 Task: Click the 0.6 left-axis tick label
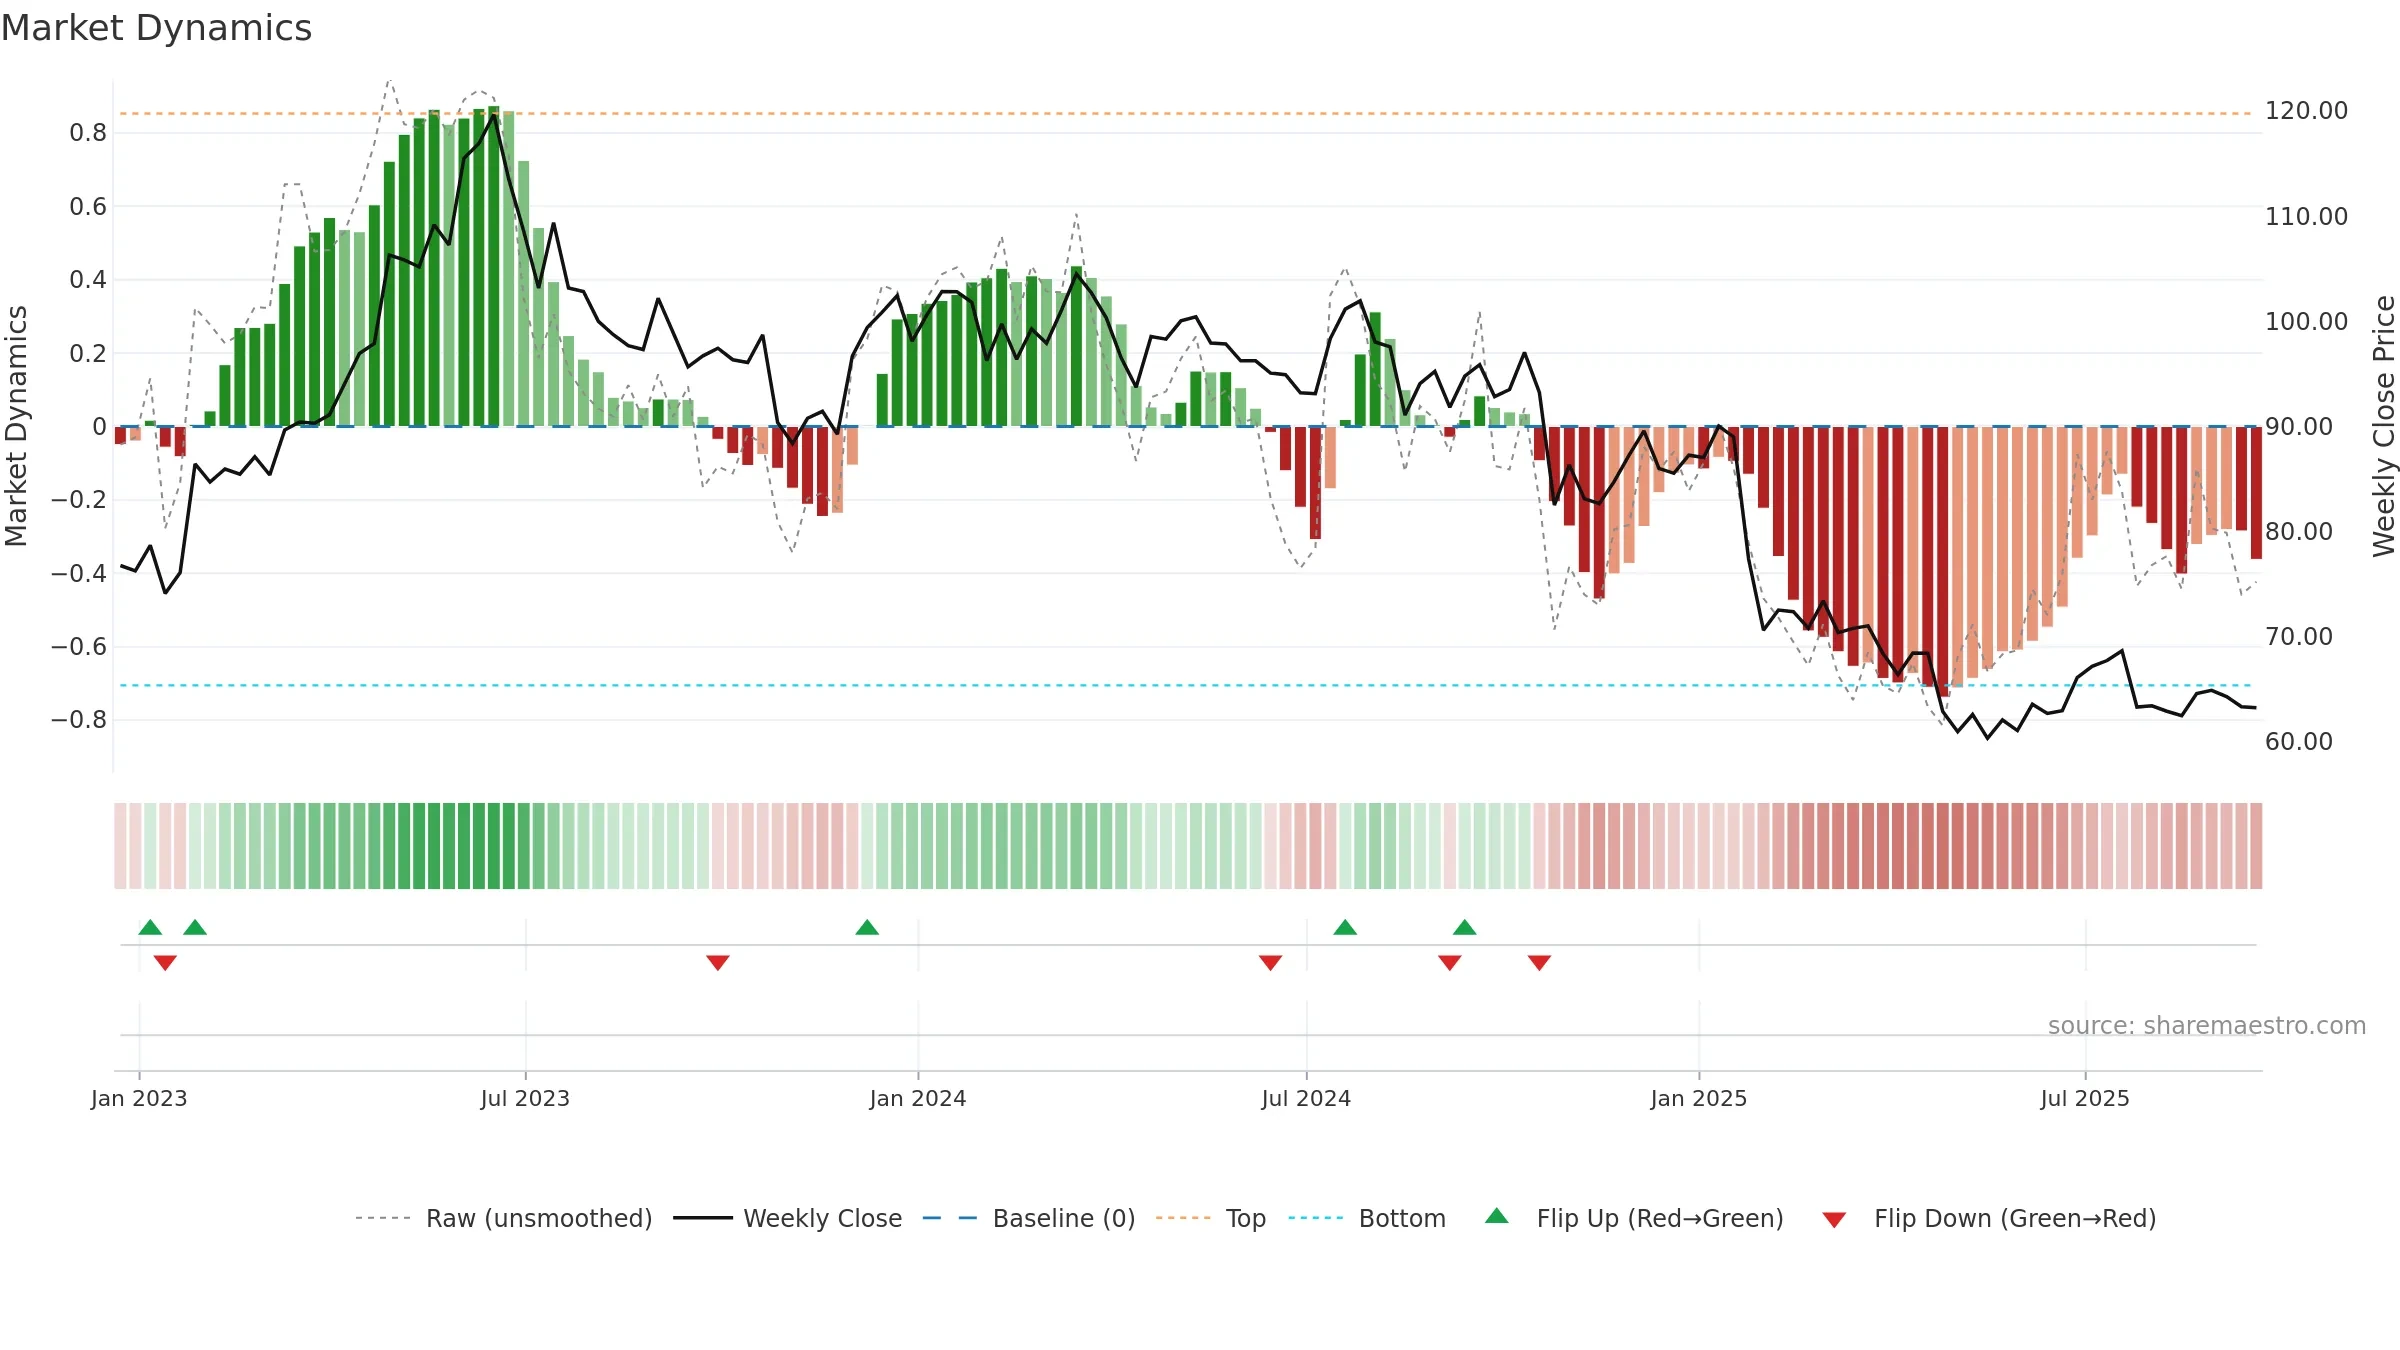[88, 206]
